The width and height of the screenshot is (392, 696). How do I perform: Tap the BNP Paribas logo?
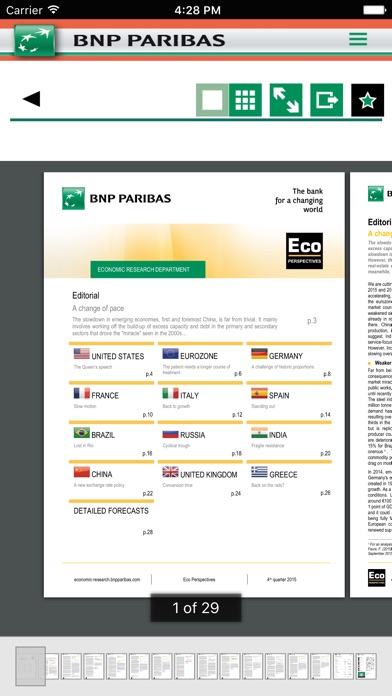tap(35, 40)
